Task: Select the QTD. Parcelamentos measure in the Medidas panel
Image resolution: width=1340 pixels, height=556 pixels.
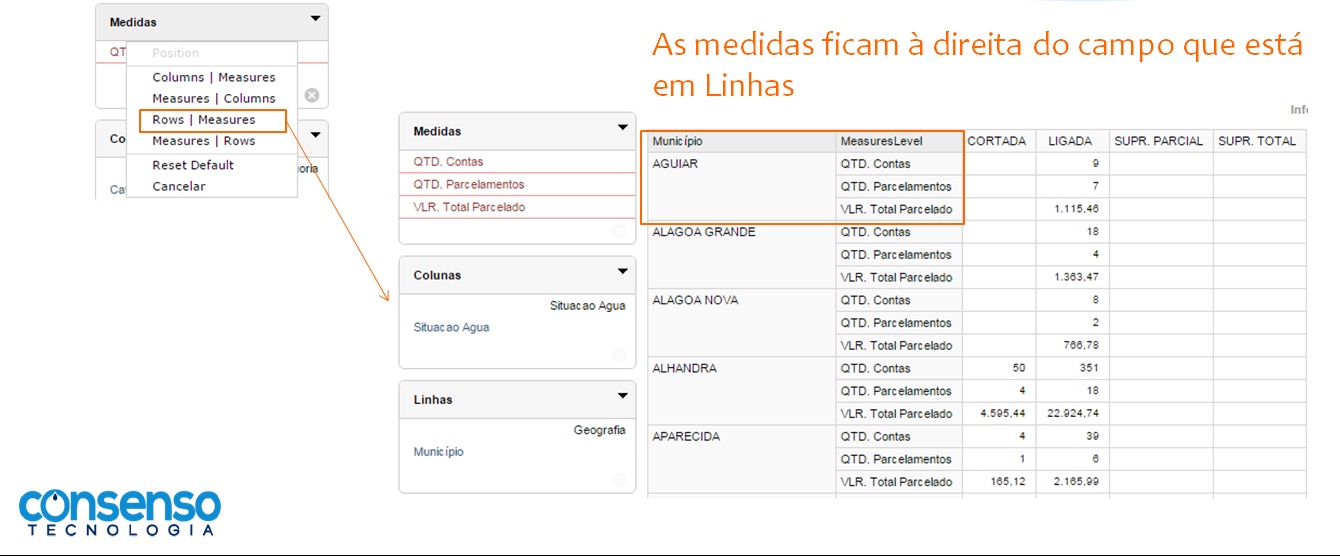Action: (468, 184)
